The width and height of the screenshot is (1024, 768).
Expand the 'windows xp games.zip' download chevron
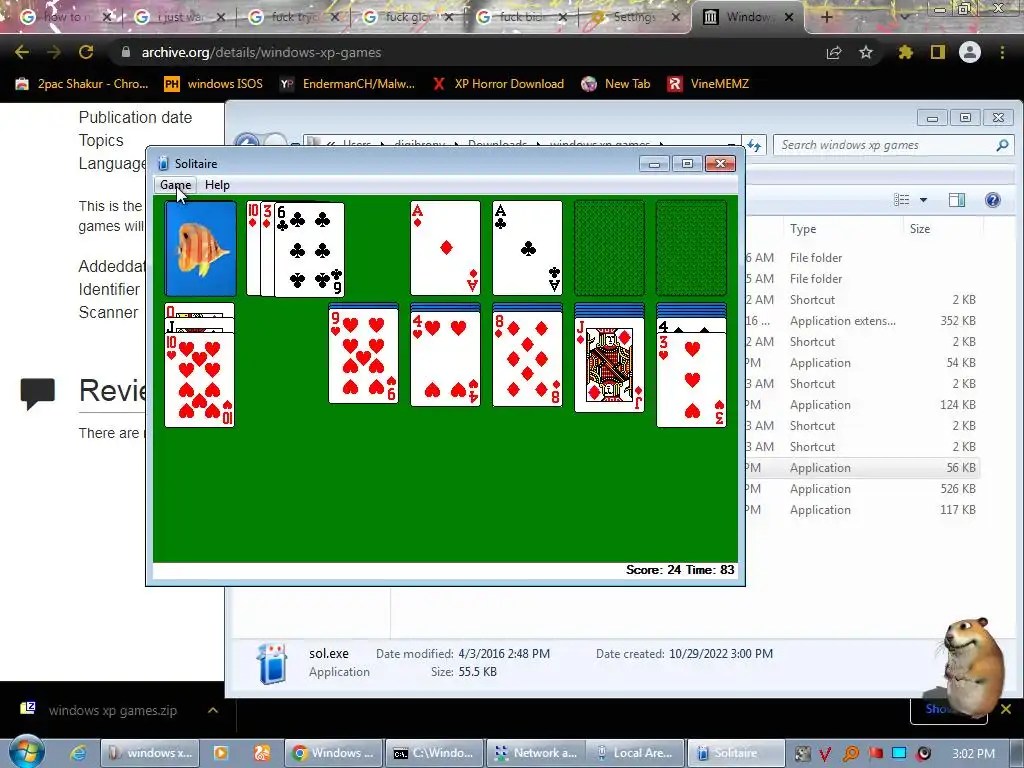213,710
